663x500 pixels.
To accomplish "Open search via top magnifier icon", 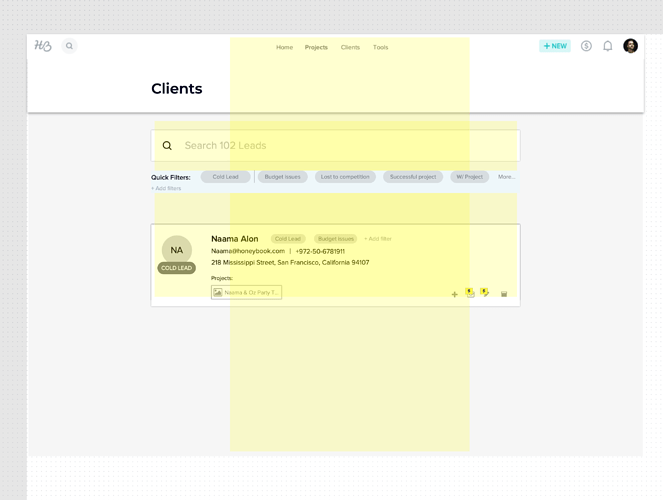I will pyautogui.click(x=69, y=46).
